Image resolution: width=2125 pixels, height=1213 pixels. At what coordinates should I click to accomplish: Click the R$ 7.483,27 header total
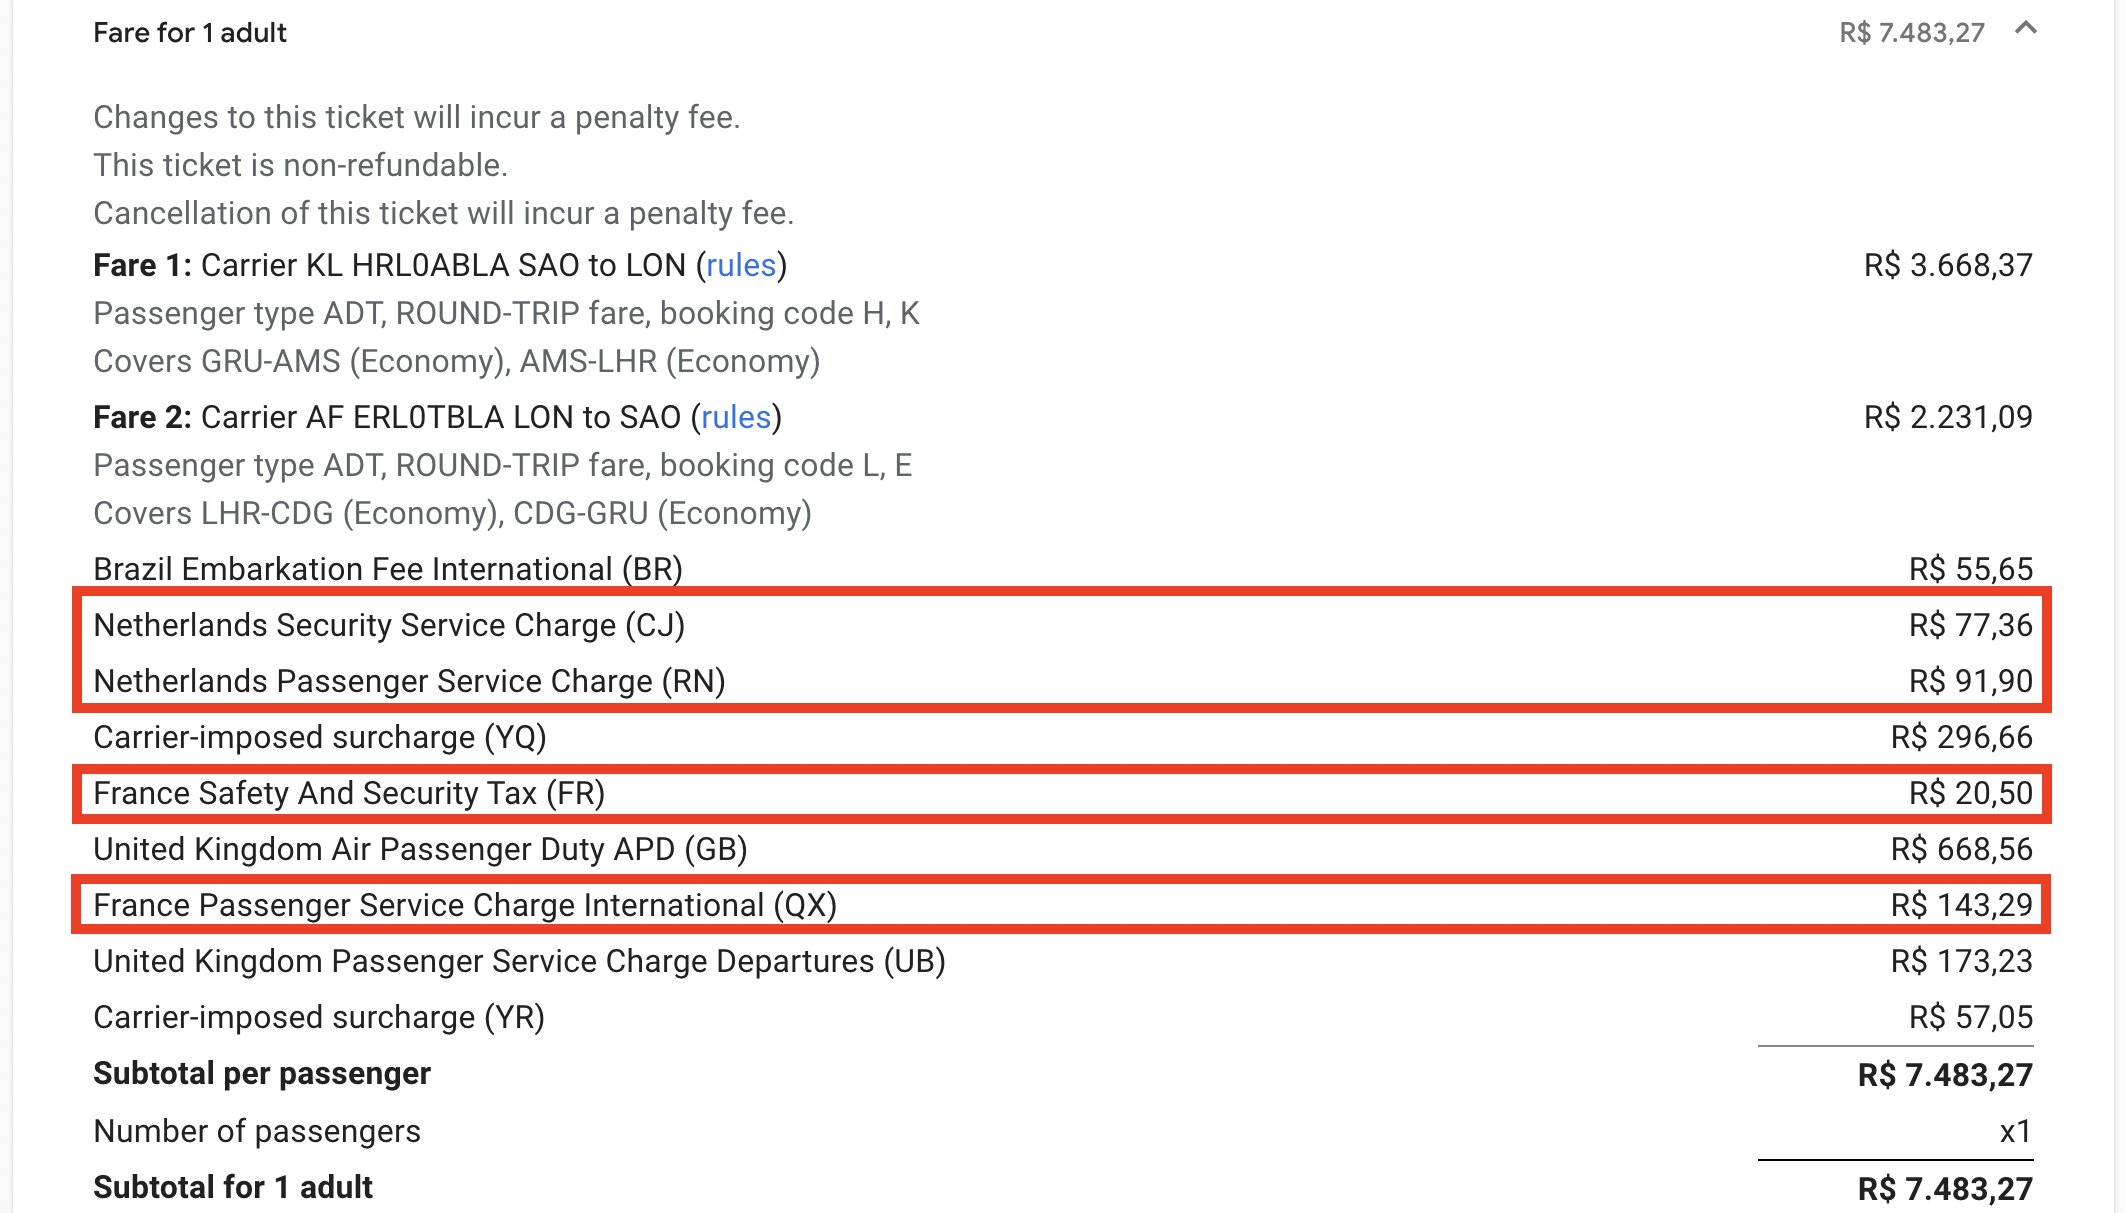pyautogui.click(x=1911, y=33)
